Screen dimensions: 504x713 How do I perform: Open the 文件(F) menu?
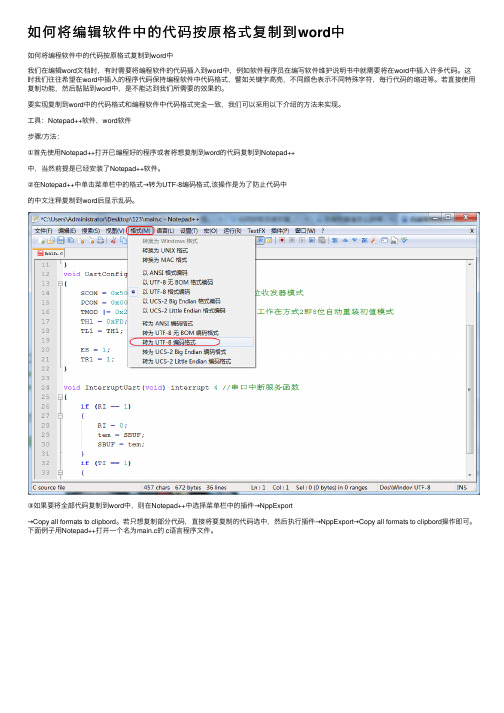pyautogui.click(x=44, y=231)
